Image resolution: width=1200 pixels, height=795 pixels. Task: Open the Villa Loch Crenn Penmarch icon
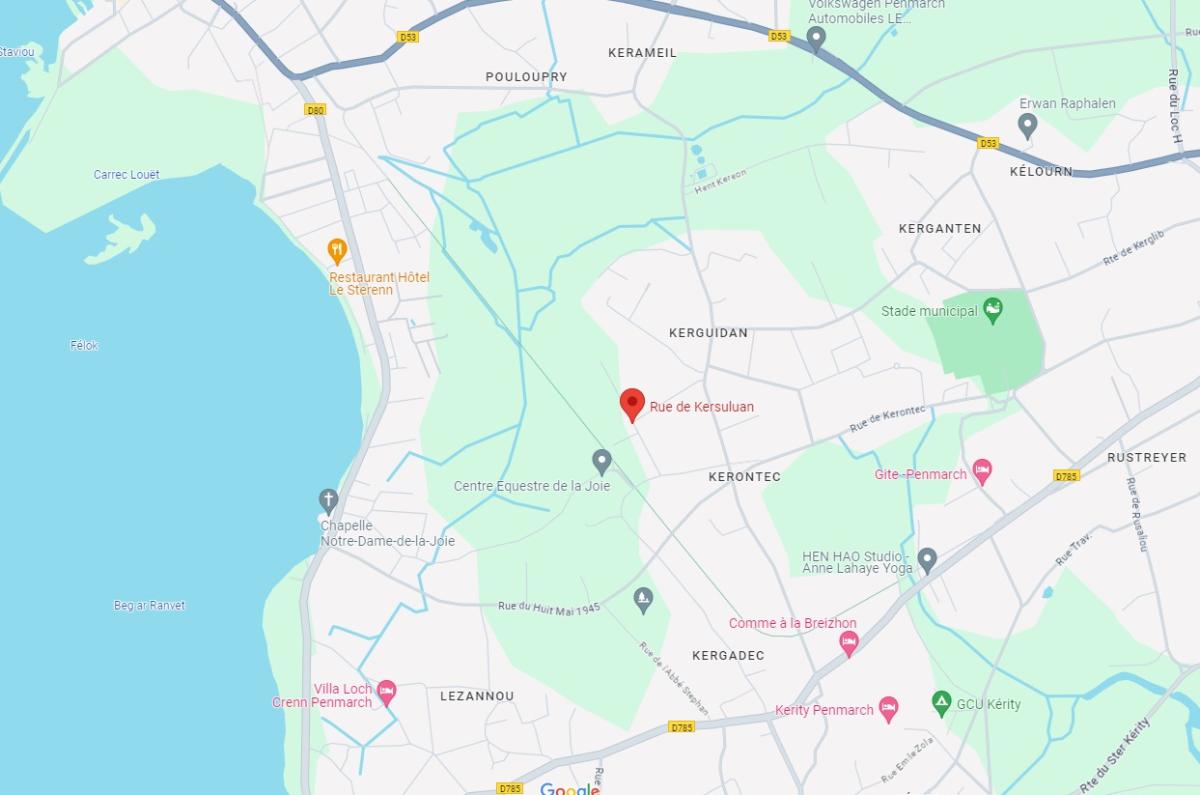click(x=386, y=692)
